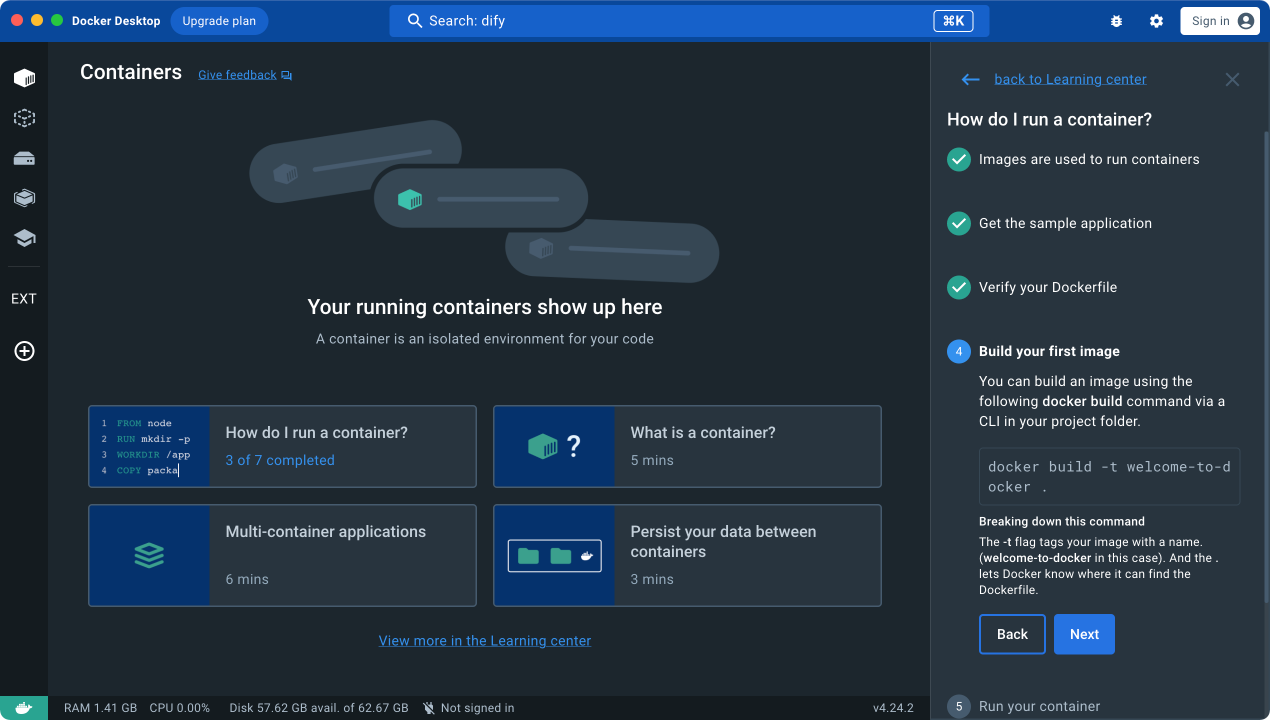Viewport: 1270px width, 720px height.
Task: Click green checkmark beside Verify your Dockerfile
Action: click(x=959, y=288)
